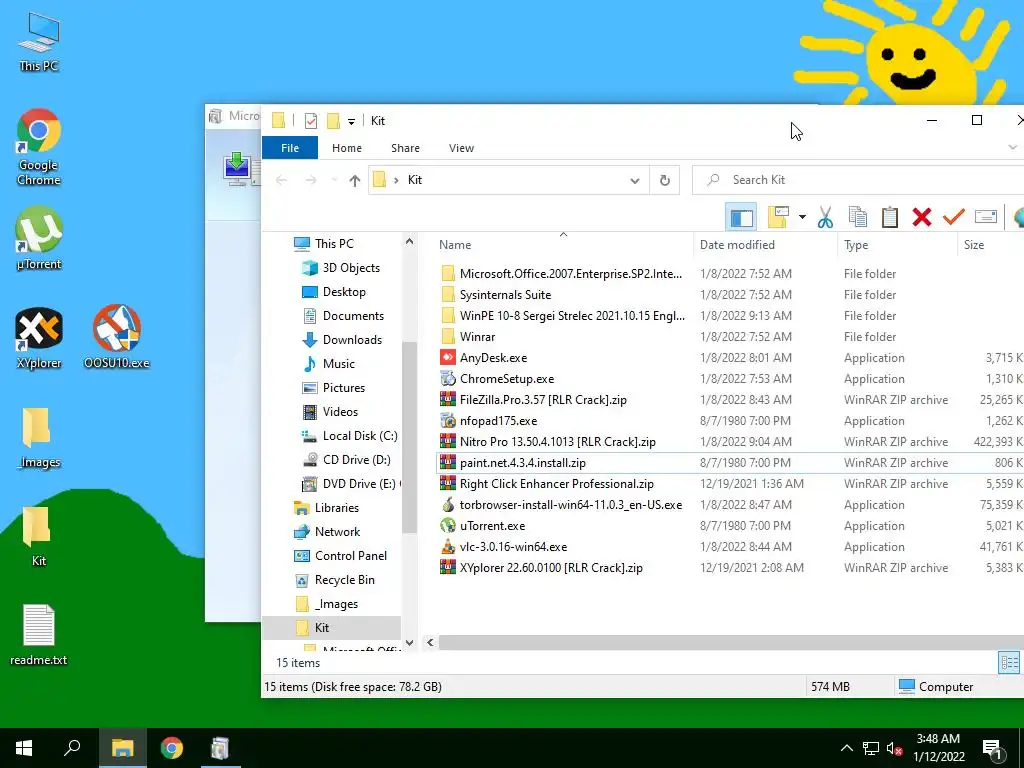This screenshot has height=768, width=1024.
Task: Click the Back navigation arrow
Action: [x=281, y=180]
